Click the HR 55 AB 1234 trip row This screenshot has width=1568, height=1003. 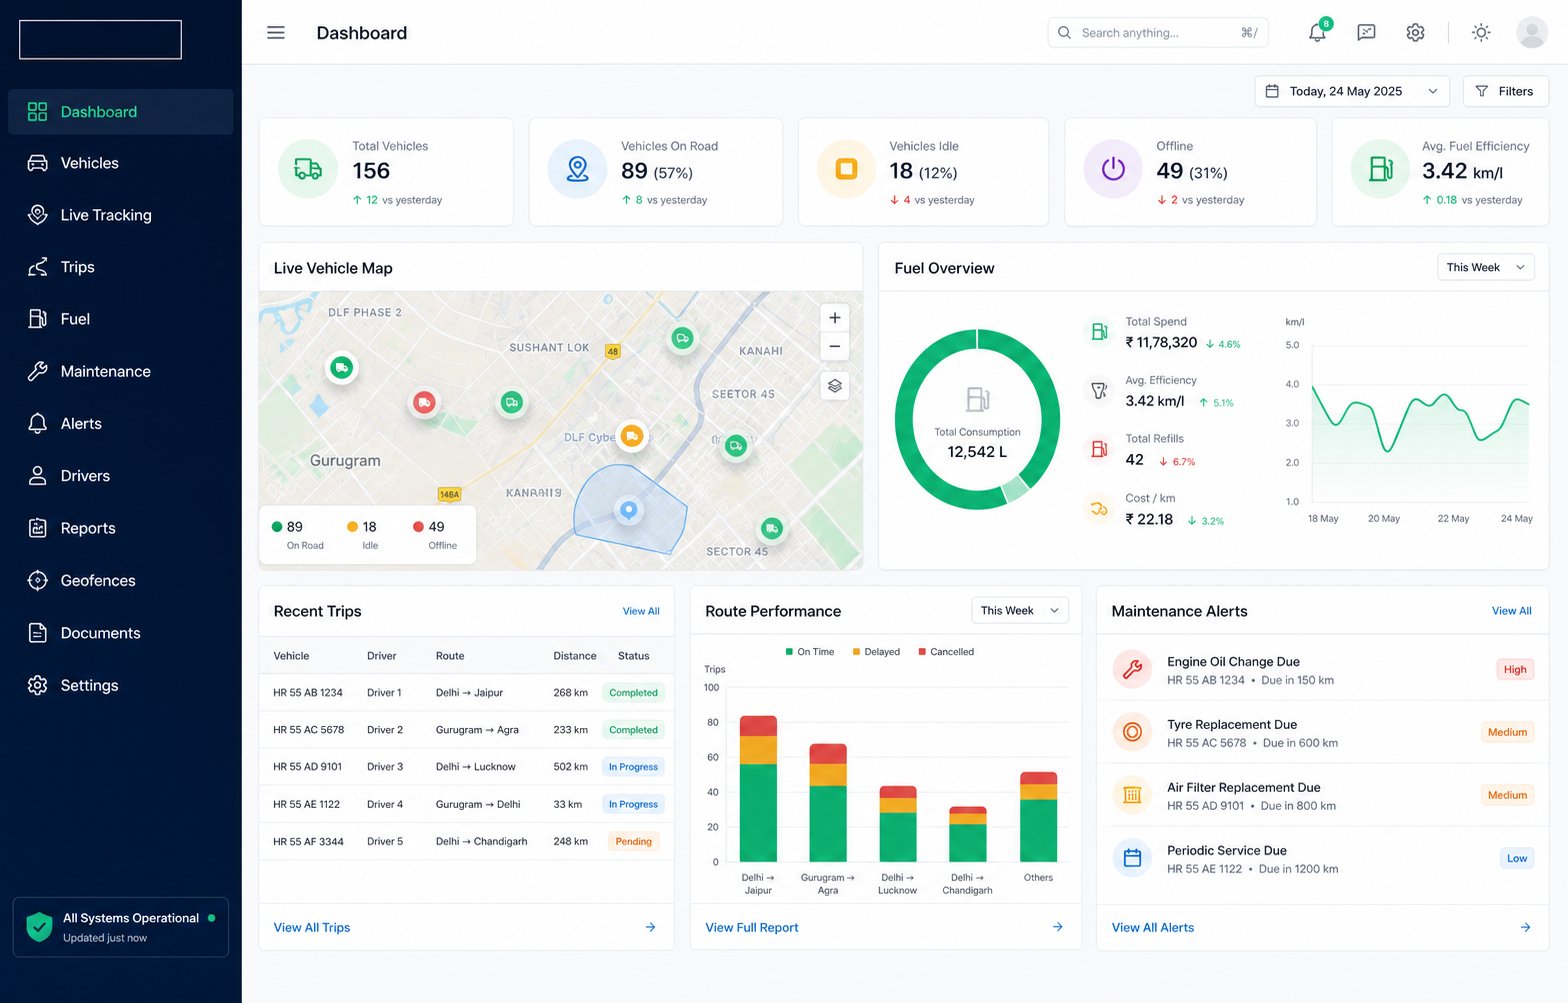click(x=466, y=693)
